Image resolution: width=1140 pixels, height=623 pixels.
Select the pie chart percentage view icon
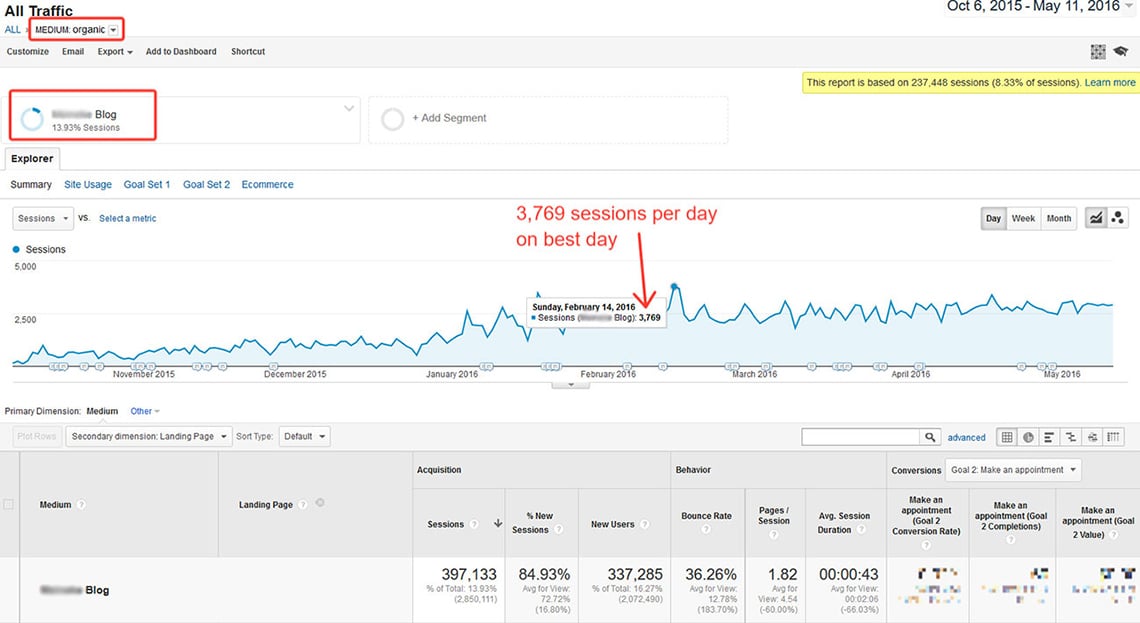click(1028, 437)
